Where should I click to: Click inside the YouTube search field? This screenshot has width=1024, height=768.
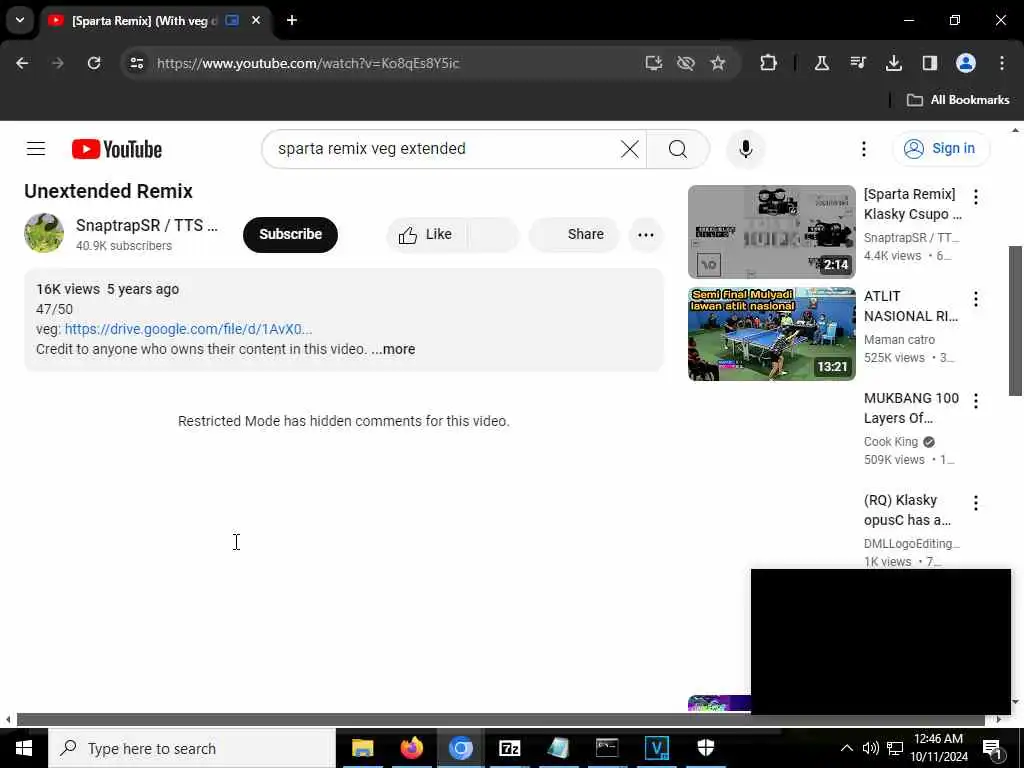[444, 149]
